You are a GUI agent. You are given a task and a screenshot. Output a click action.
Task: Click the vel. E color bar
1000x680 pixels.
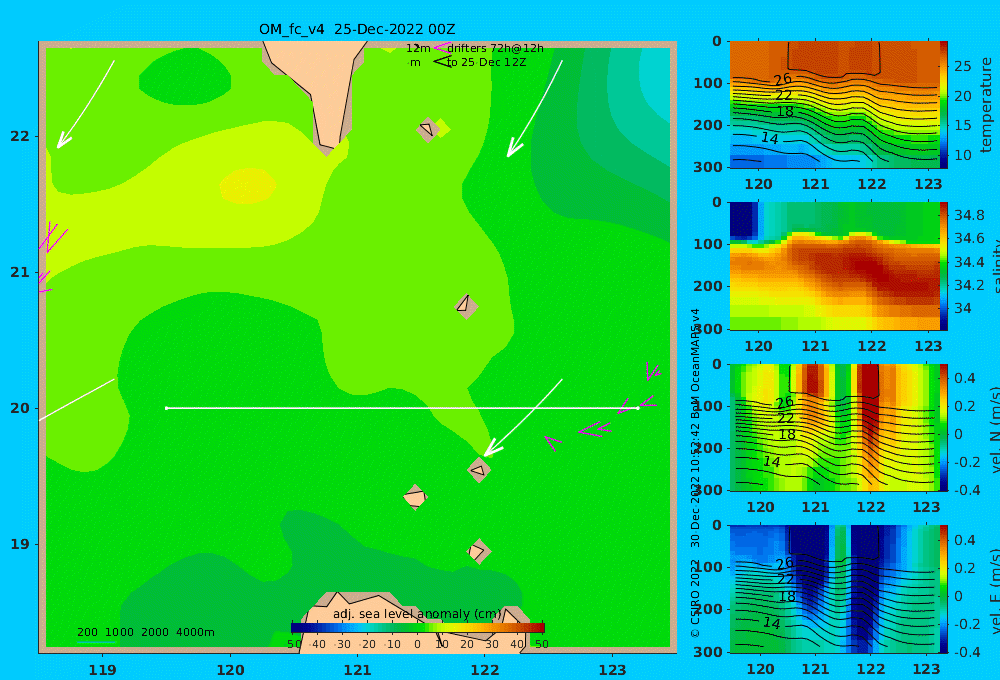click(944, 589)
